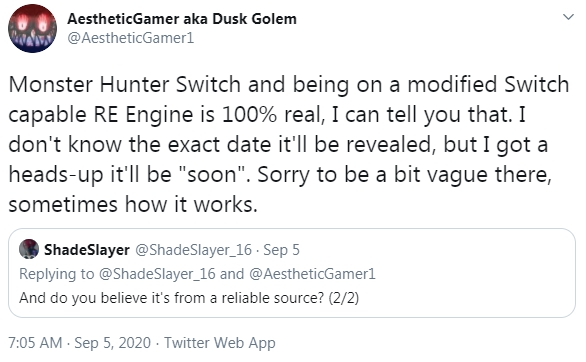Click the "soon" quoted word in tweet
Image resolution: width=586 pixels, height=362 pixels.
click(x=210, y=174)
